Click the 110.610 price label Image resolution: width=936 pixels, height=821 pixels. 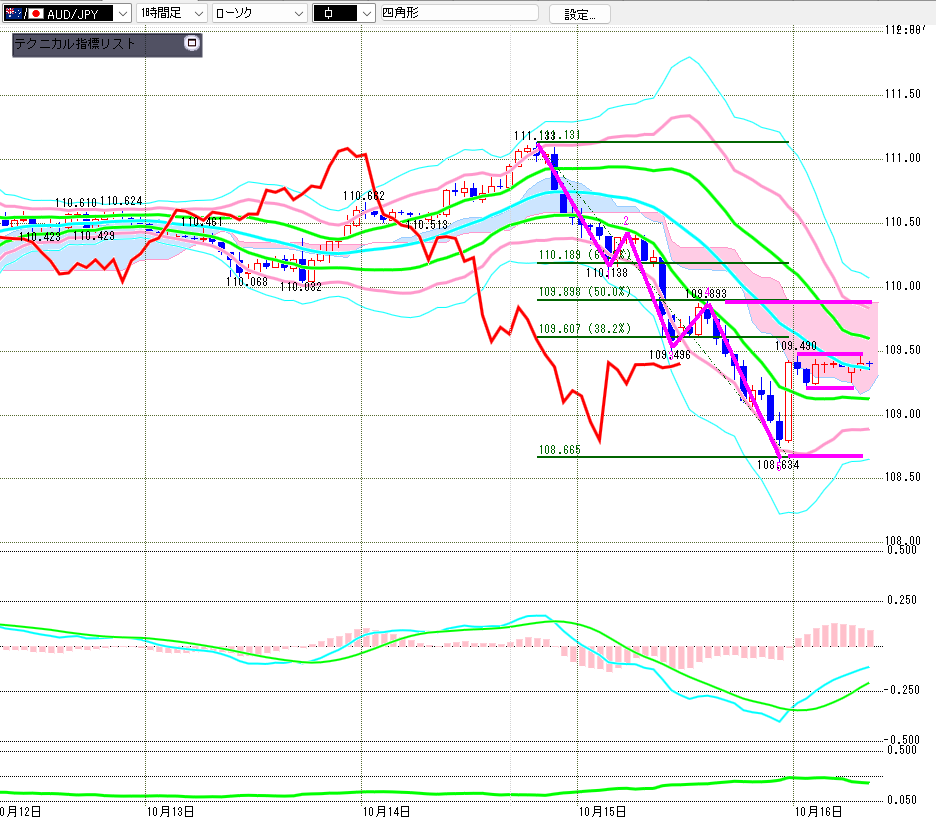(76, 203)
